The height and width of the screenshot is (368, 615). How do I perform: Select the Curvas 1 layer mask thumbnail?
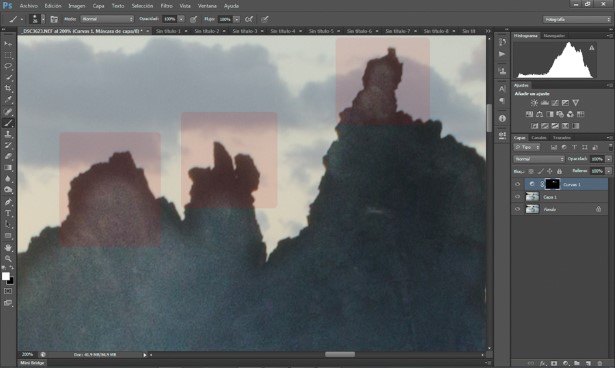tap(552, 184)
